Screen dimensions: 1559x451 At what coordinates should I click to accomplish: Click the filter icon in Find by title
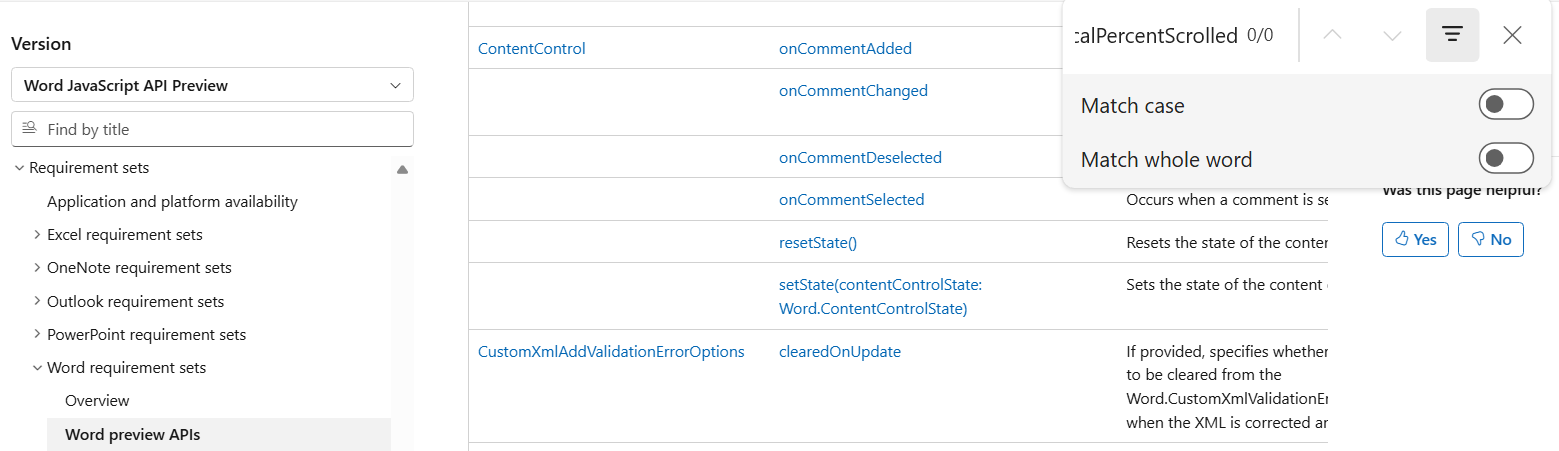(x=29, y=129)
